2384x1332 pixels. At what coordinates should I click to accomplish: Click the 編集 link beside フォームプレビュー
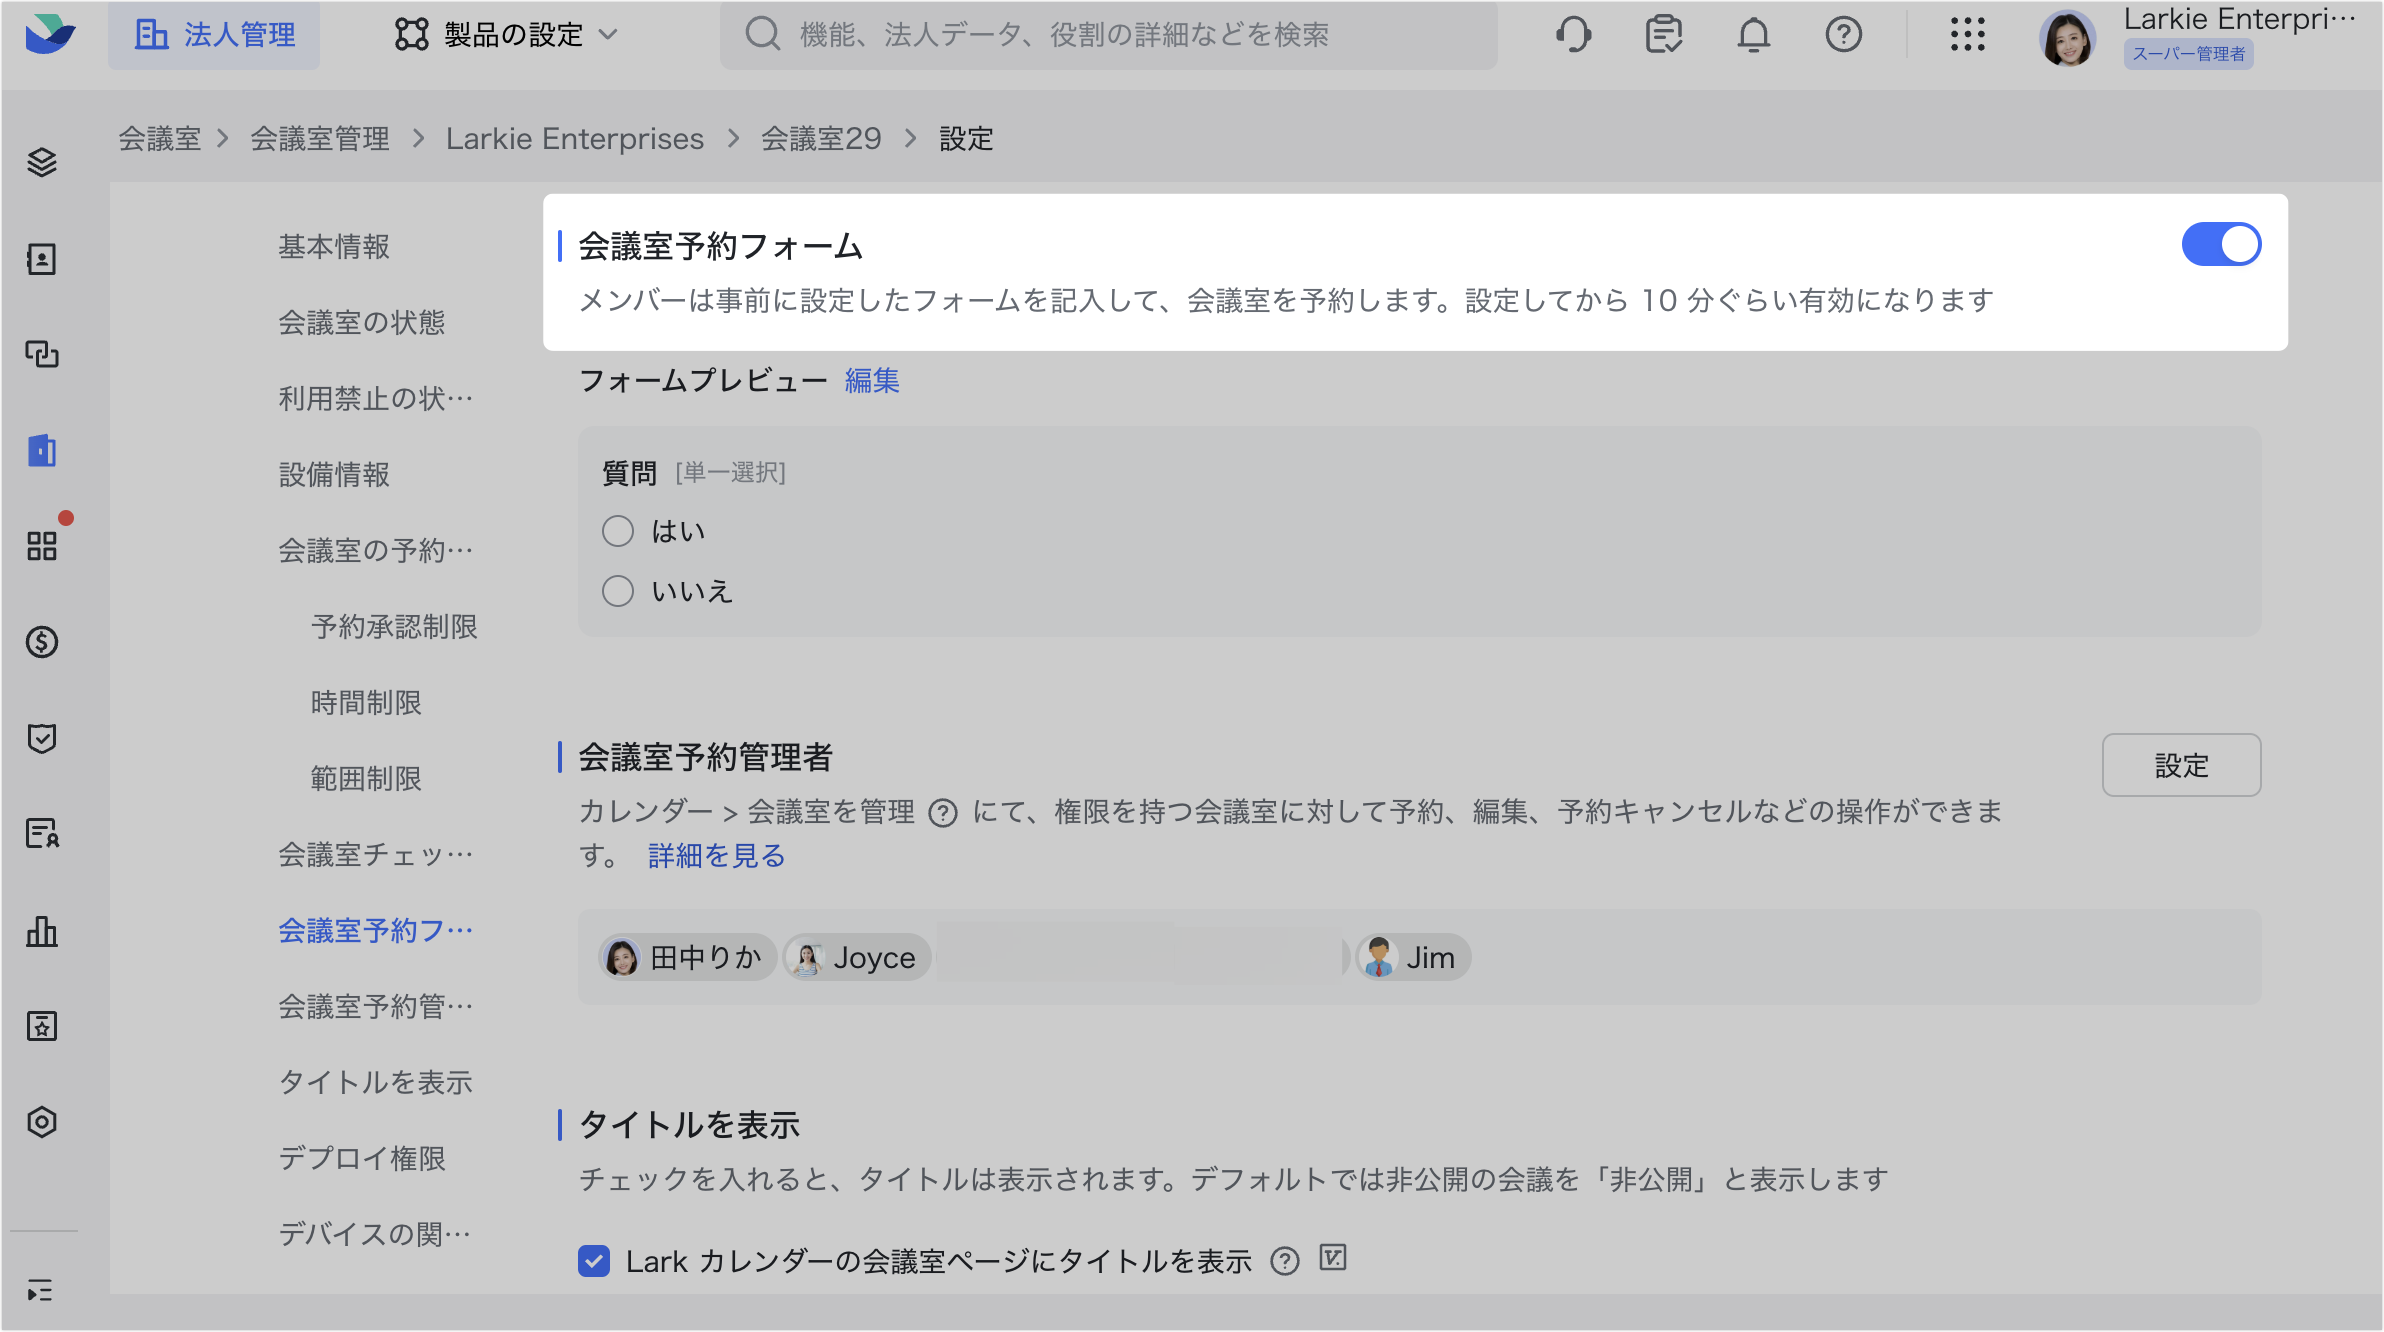pyautogui.click(x=872, y=381)
